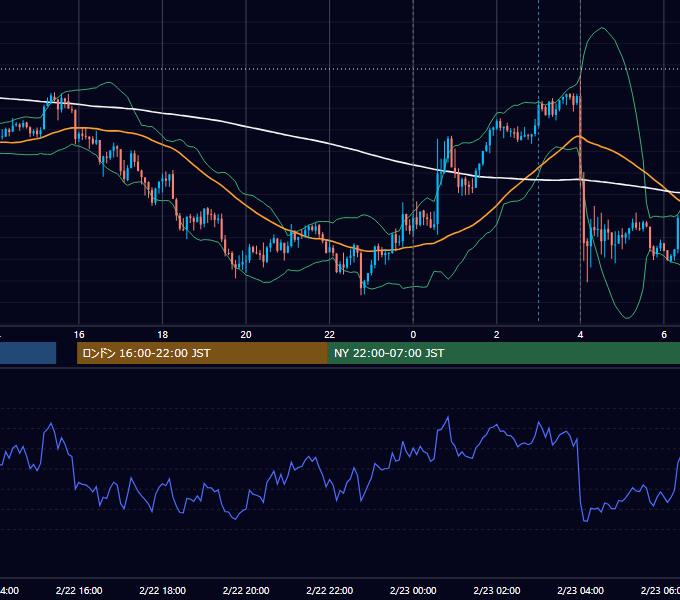Viewport: 680px width, 600px height.
Task: Click the upper axis hour label 18
Action: pyautogui.click(x=163, y=335)
